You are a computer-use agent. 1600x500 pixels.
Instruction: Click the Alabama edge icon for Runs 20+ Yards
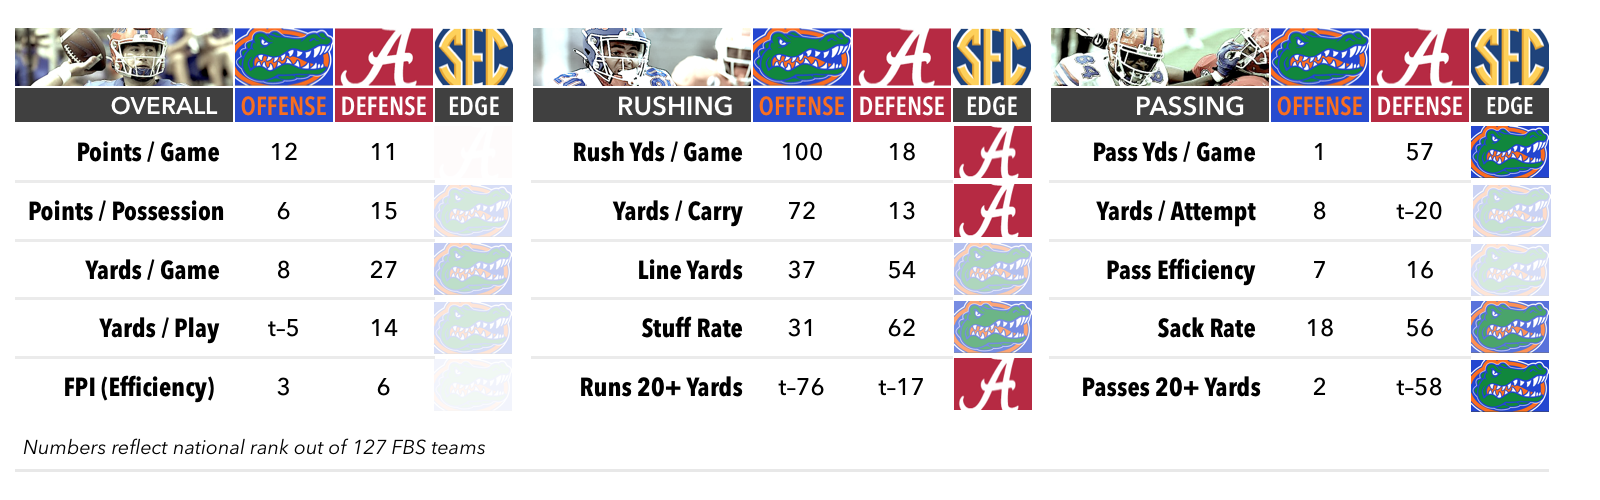click(x=992, y=386)
